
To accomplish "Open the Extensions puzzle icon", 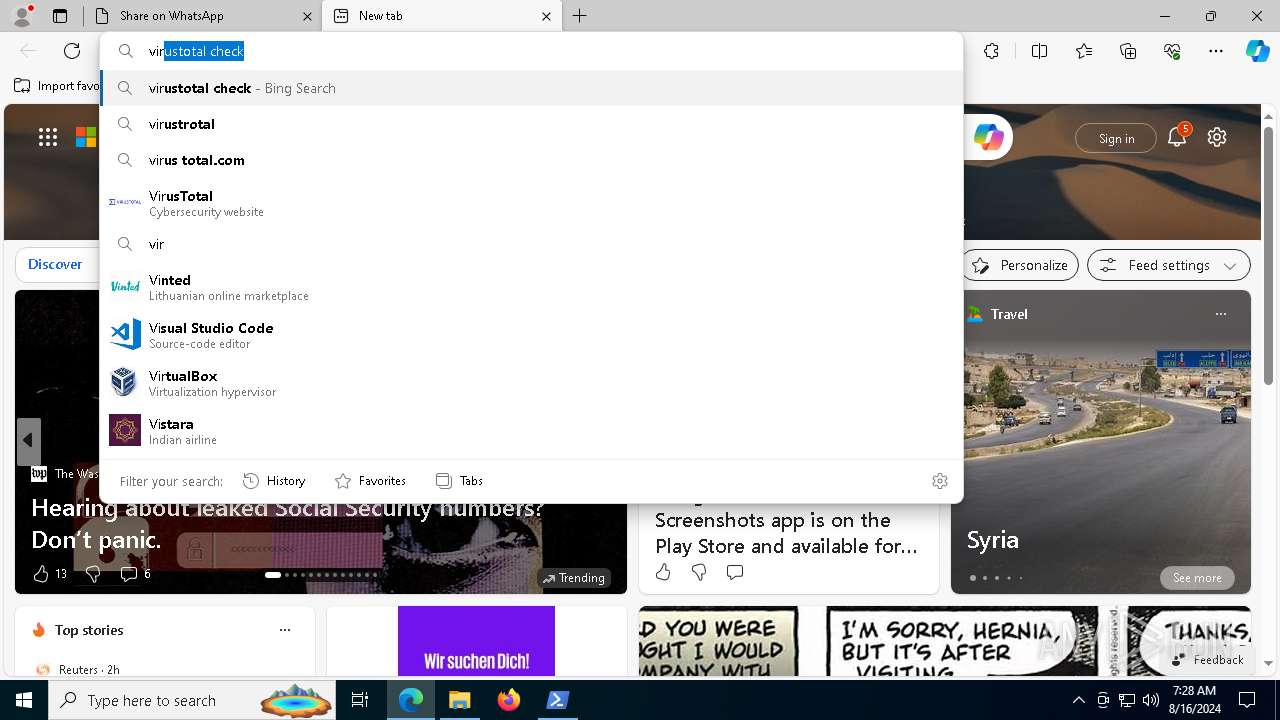I will [x=991, y=51].
